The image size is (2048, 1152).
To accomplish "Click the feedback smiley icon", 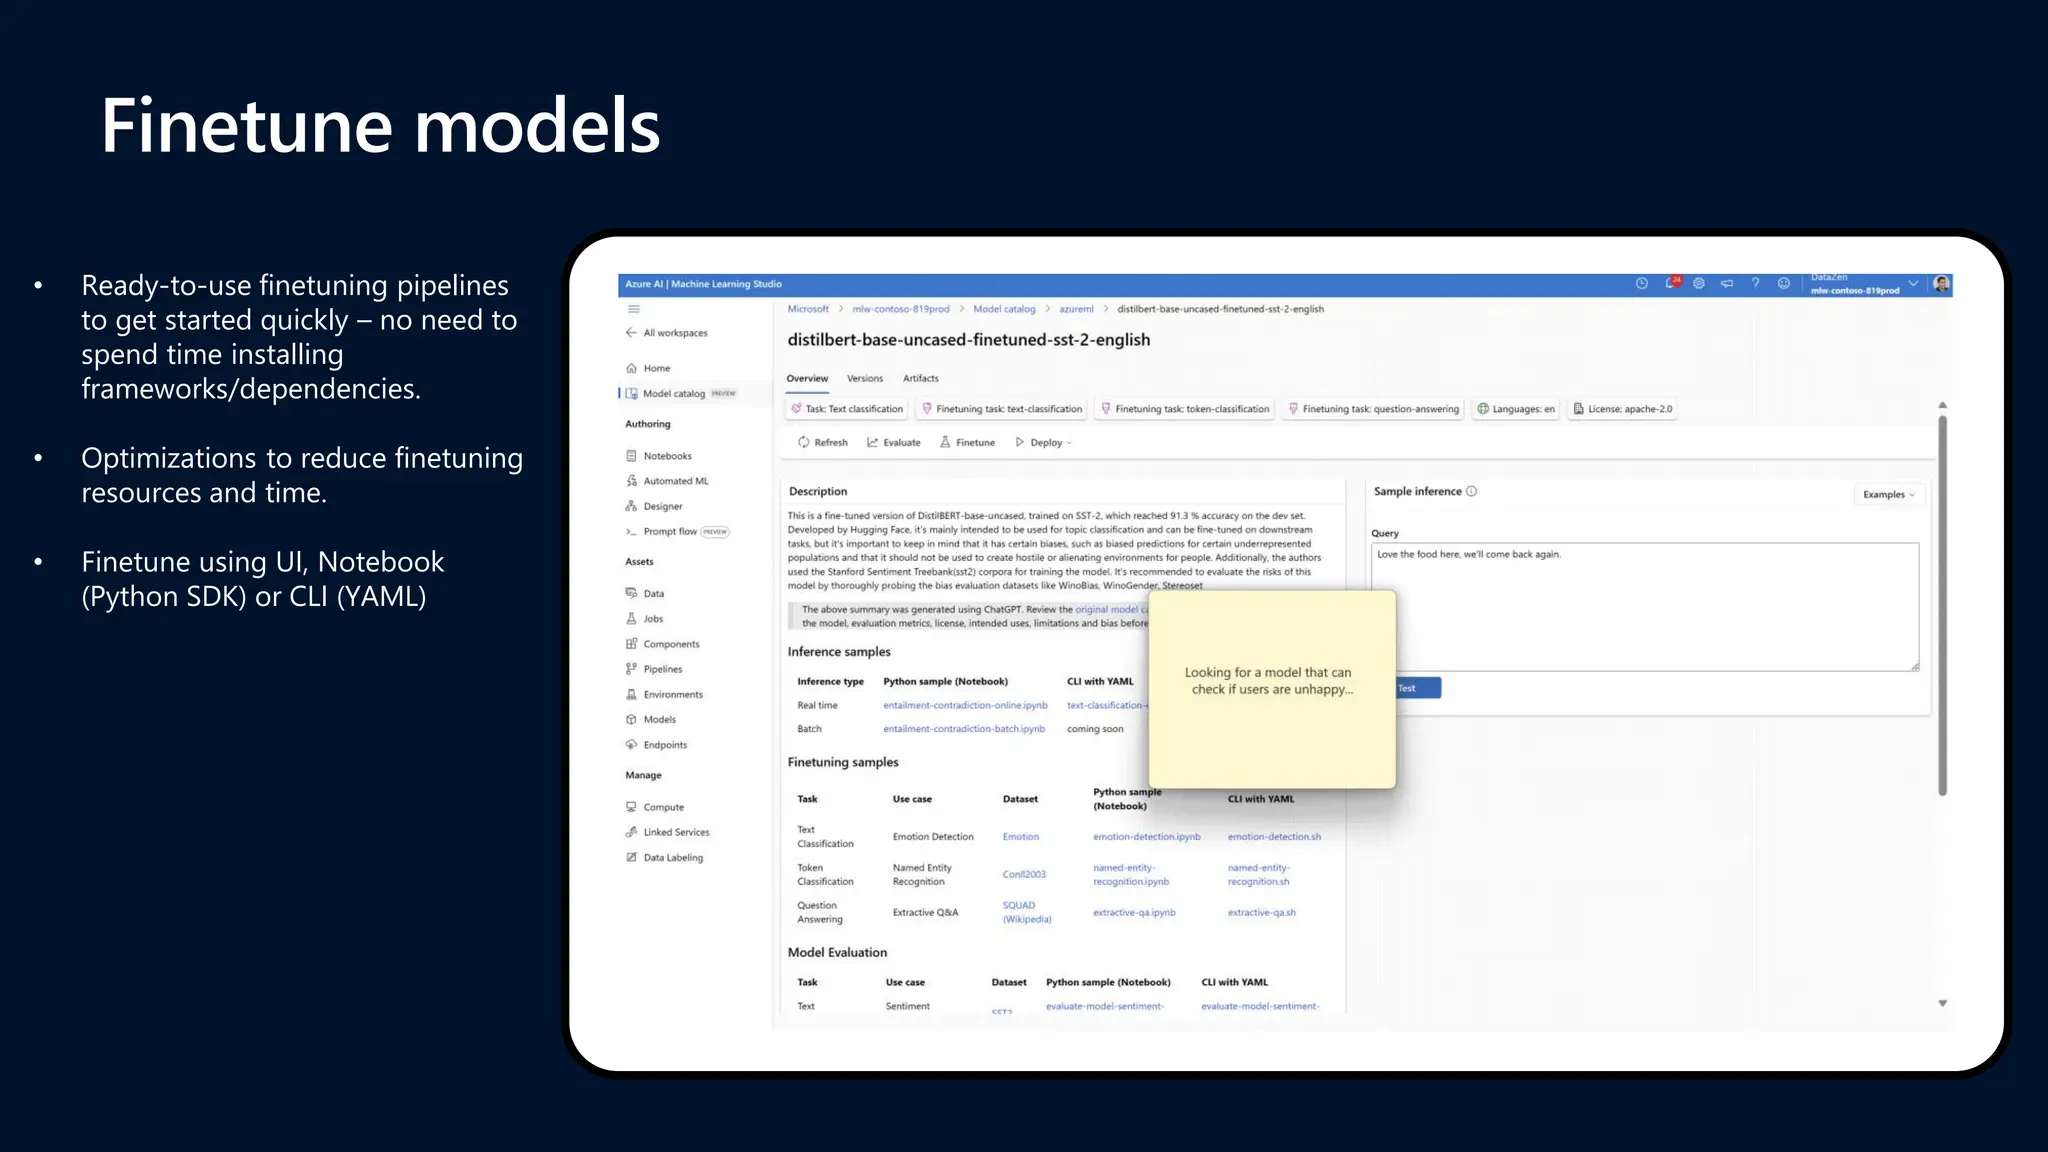I will [1783, 284].
